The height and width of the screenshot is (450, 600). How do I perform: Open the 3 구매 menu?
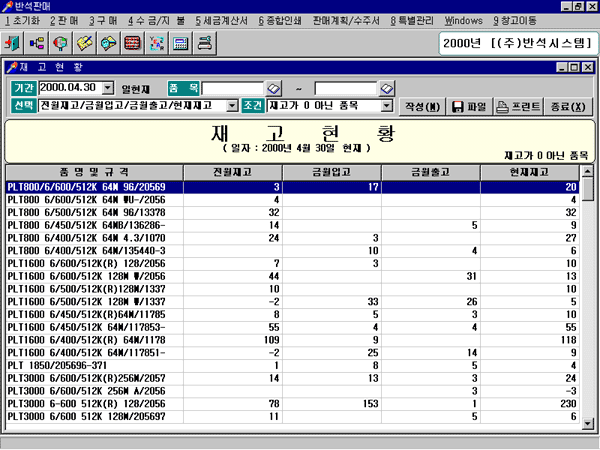103,21
